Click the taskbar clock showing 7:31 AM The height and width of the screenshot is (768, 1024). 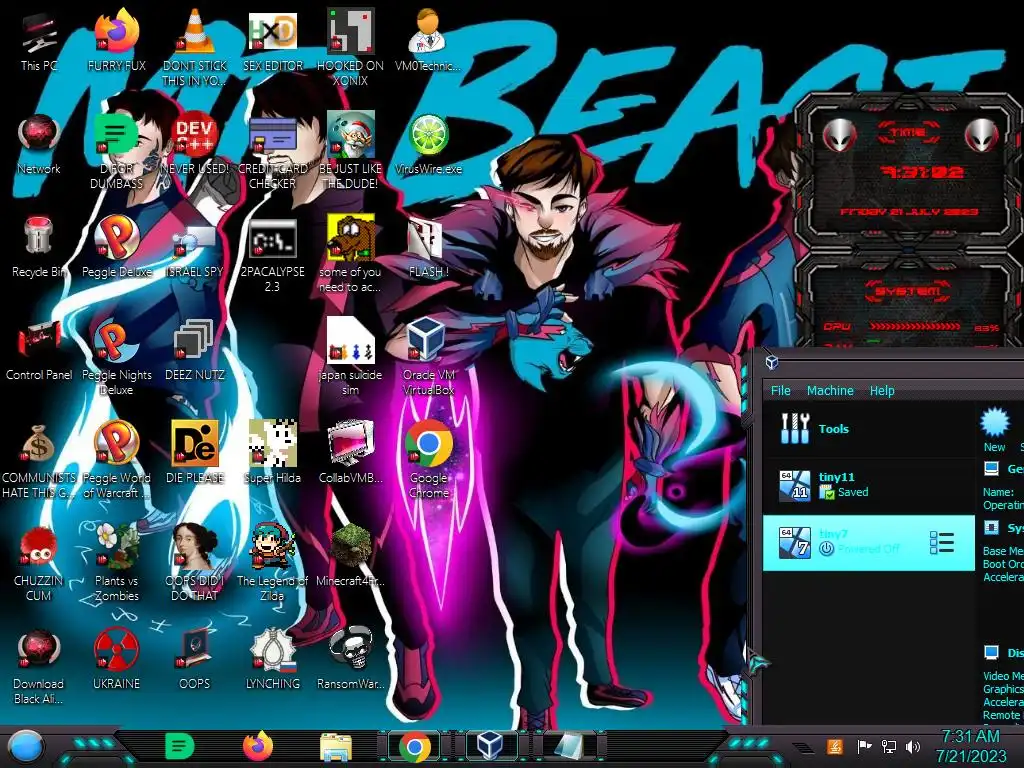point(970,746)
